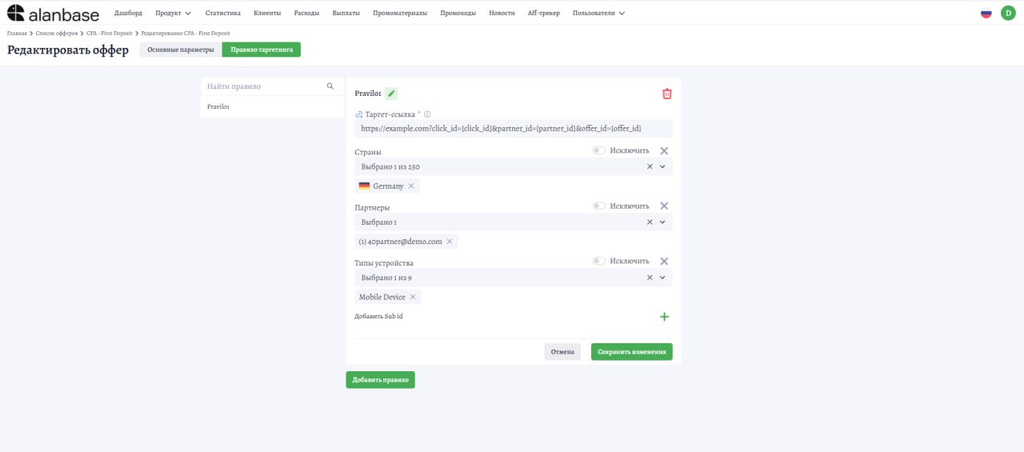This screenshot has width=1024, height=452.
Task: Remove the 40partner@demo.com partner tag
Action: pos(449,242)
